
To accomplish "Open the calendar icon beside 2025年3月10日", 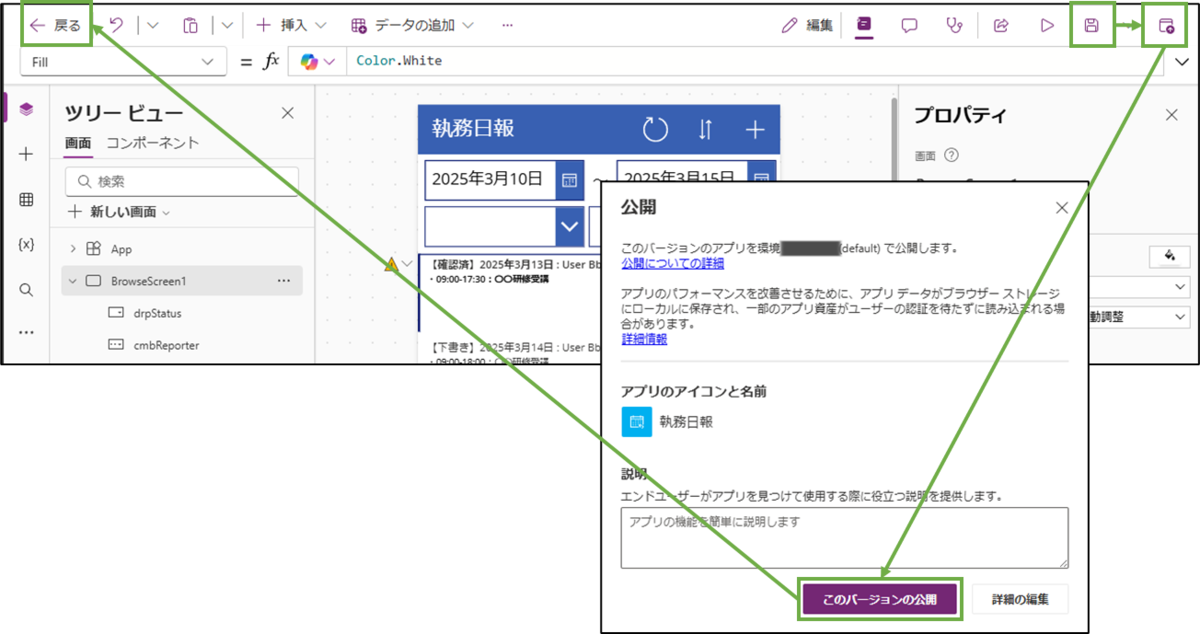I will coord(570,180).
